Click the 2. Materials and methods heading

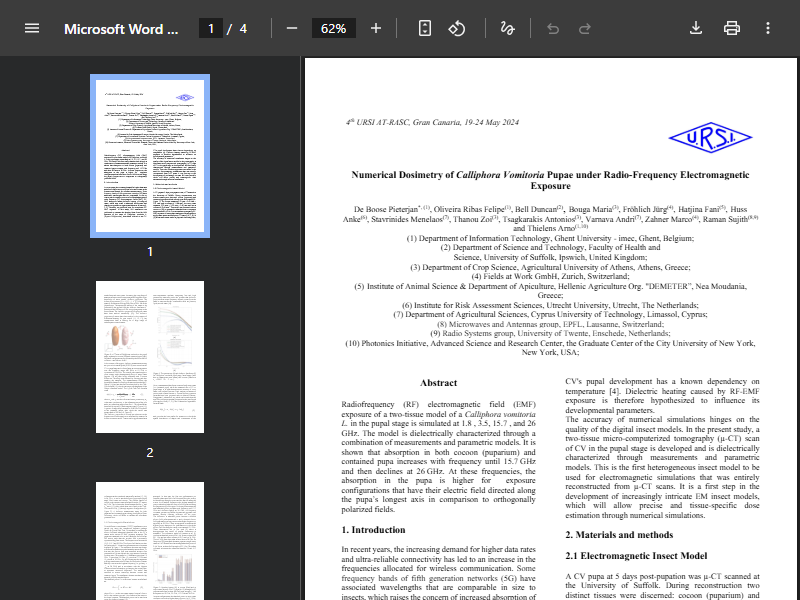(x=619, y=535)
